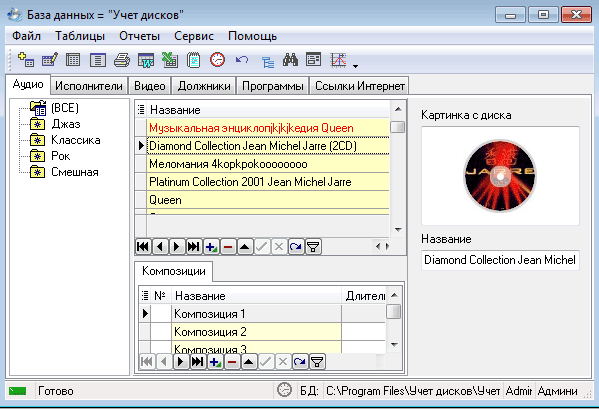599x409 pixels.
Task: Select the Джаз category folder
Action: tap(66, 124)
